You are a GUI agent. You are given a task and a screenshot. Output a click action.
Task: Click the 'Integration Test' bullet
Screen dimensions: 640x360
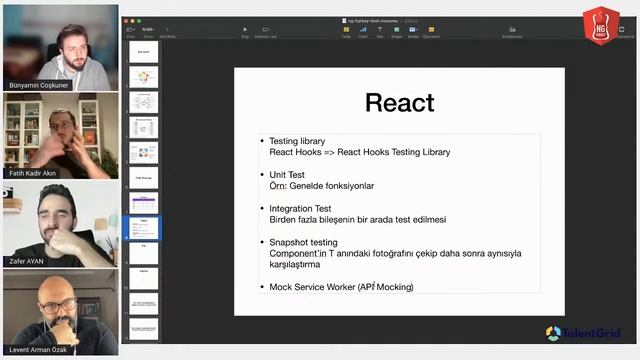pos(300,209)
